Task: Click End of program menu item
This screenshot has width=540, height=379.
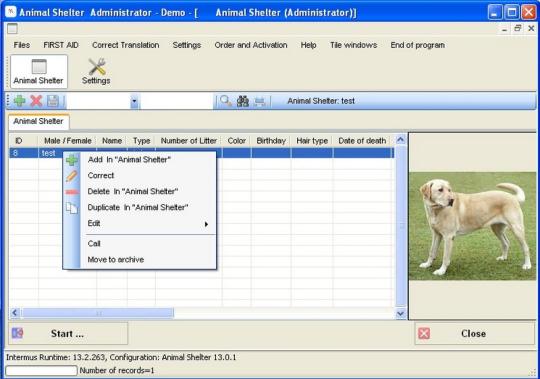Action: [x=417, y=45]
